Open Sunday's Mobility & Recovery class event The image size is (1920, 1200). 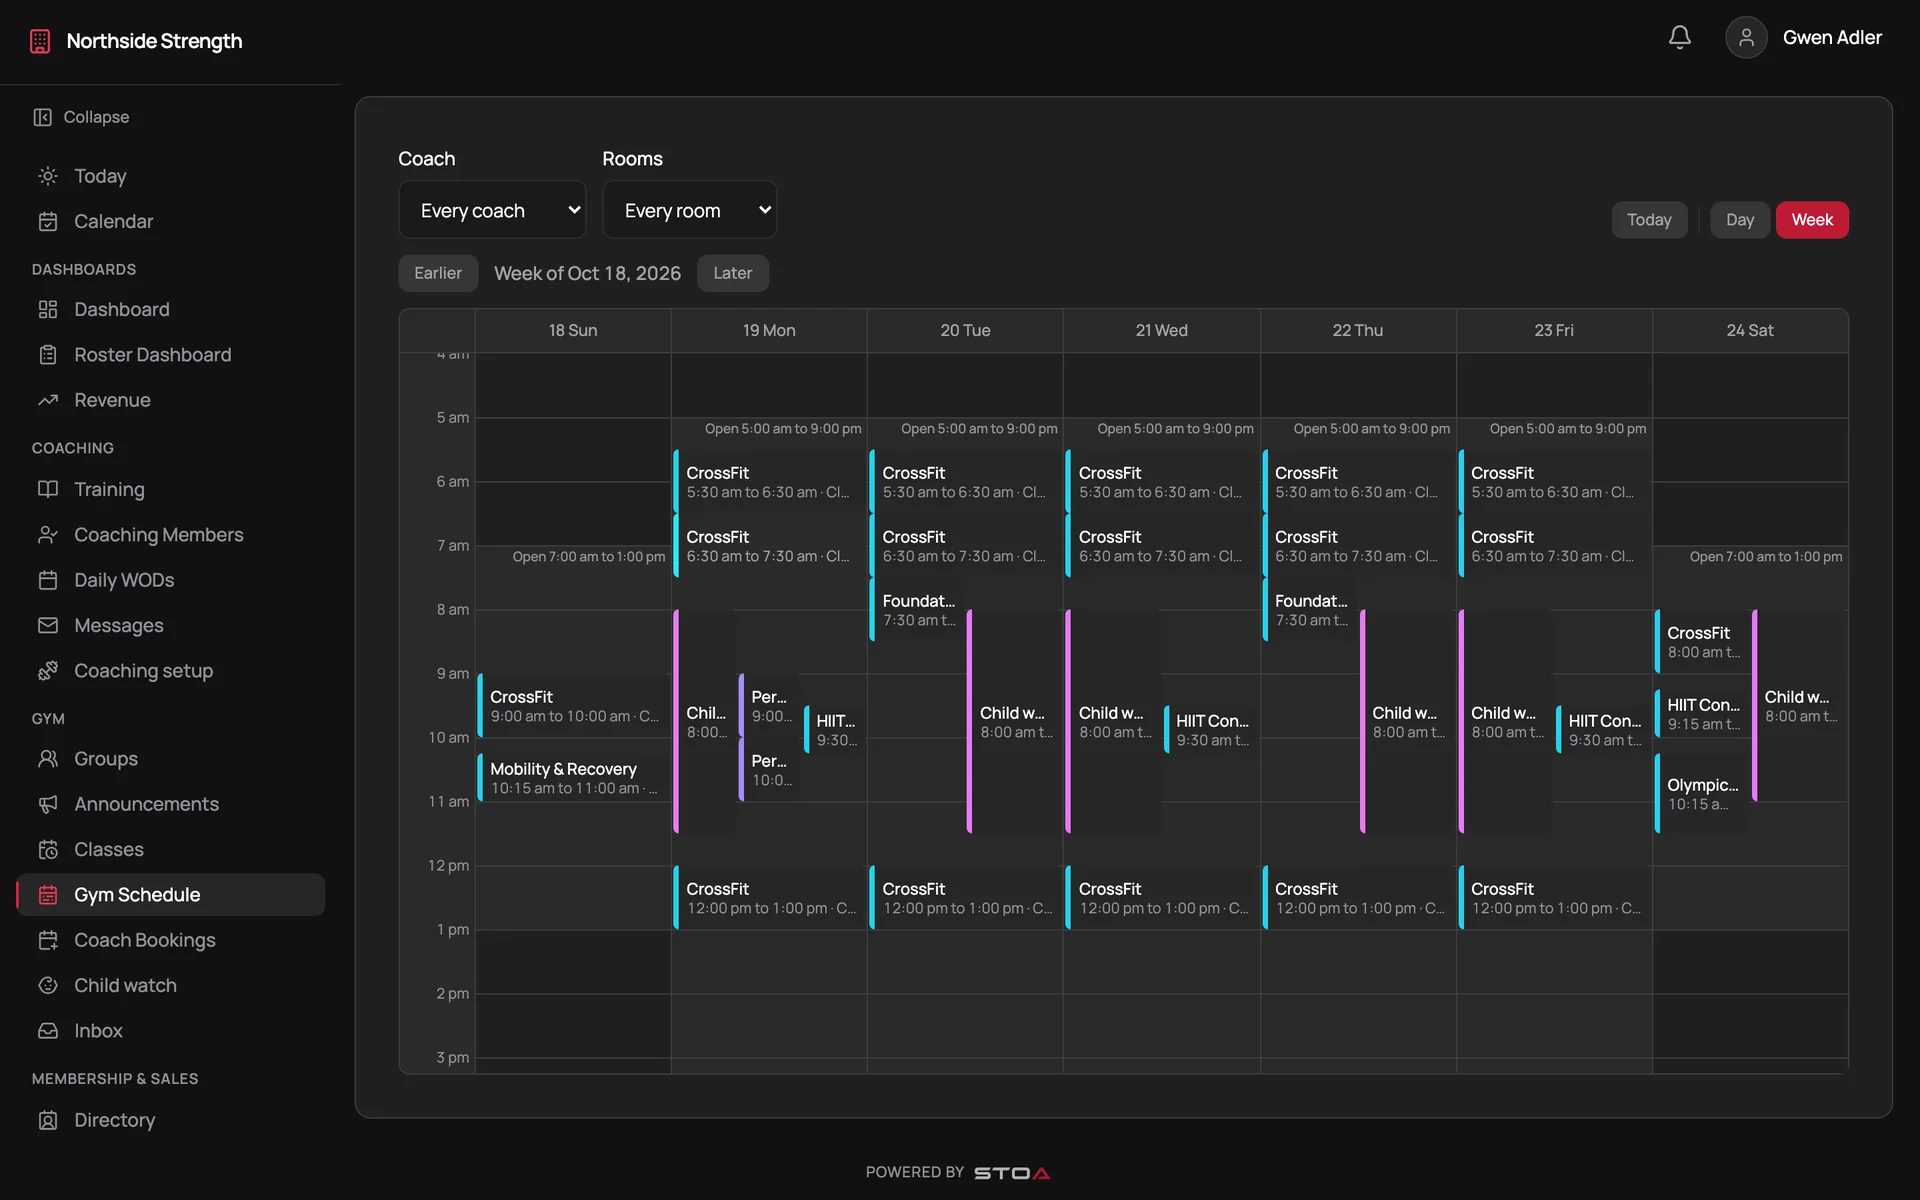(572, 778)
